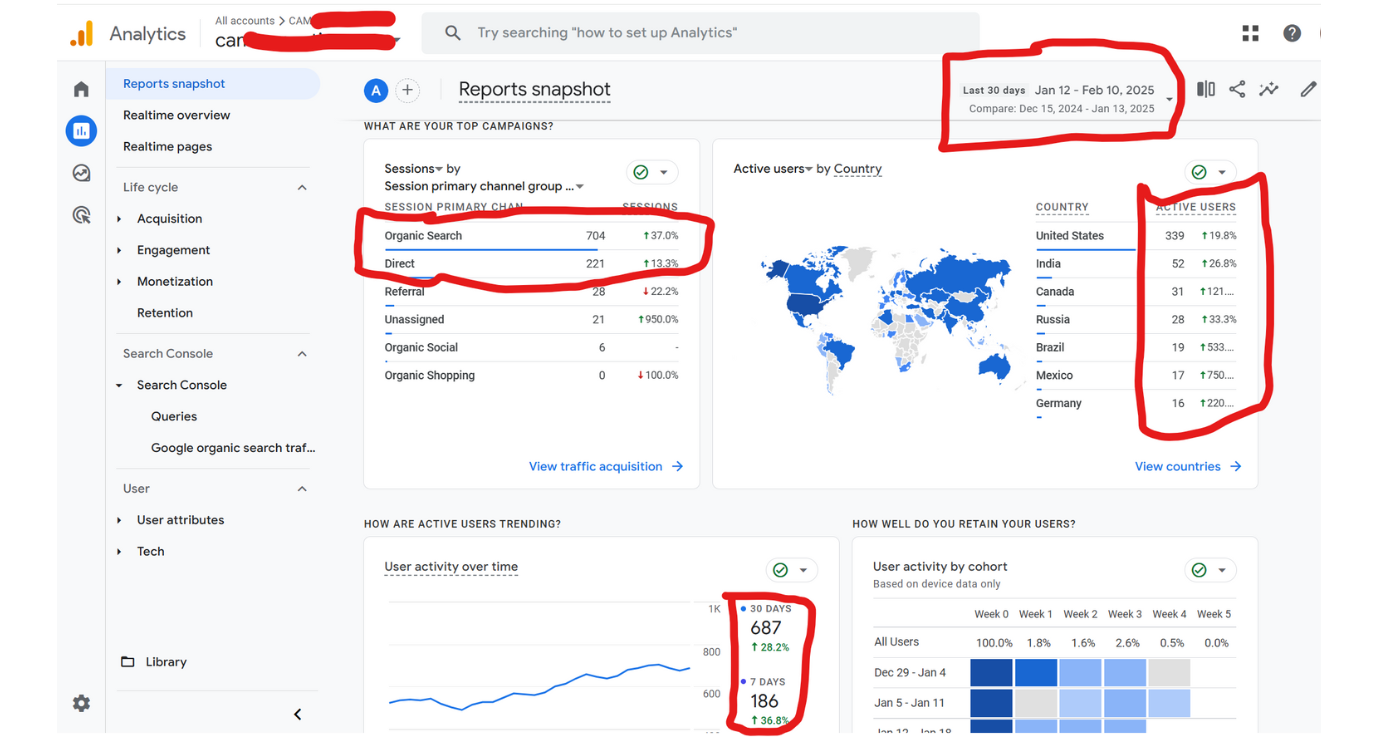Open Admin settings via the gear icon
Image resolution: width=1395 pixels, height=737 pixels.
pyautogui.click(x=81, y=703)
